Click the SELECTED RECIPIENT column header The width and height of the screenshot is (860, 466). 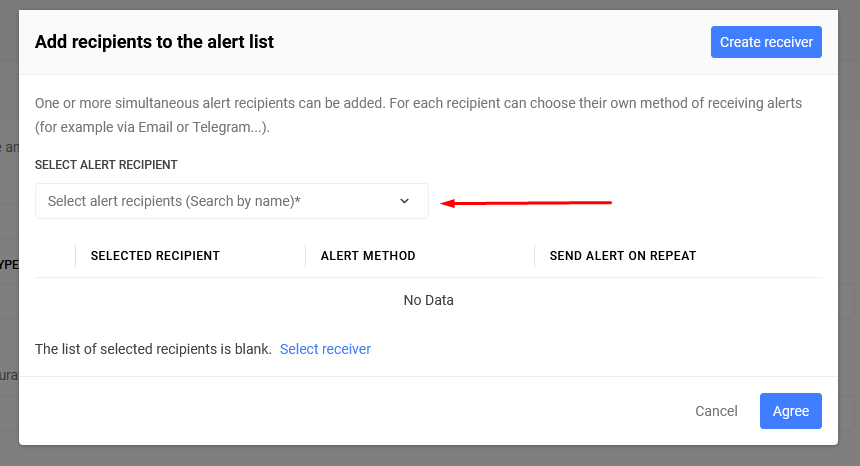(155, 255)
